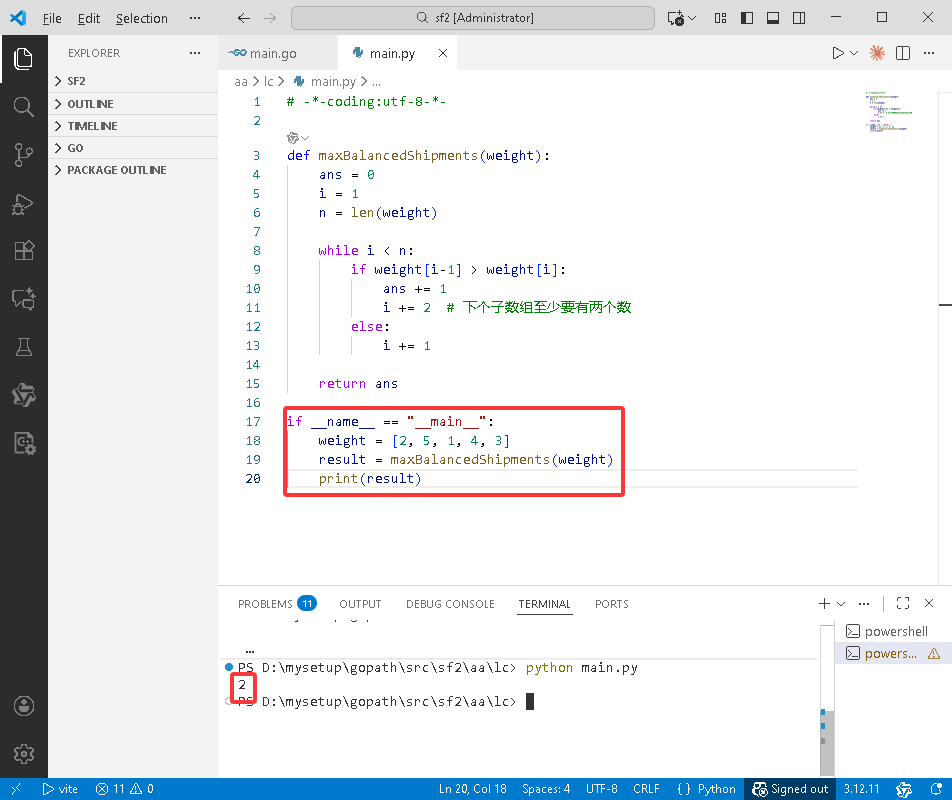
Task: Expand the OUTLINE section
Action: pyautogui.click(x=133, y=104)
